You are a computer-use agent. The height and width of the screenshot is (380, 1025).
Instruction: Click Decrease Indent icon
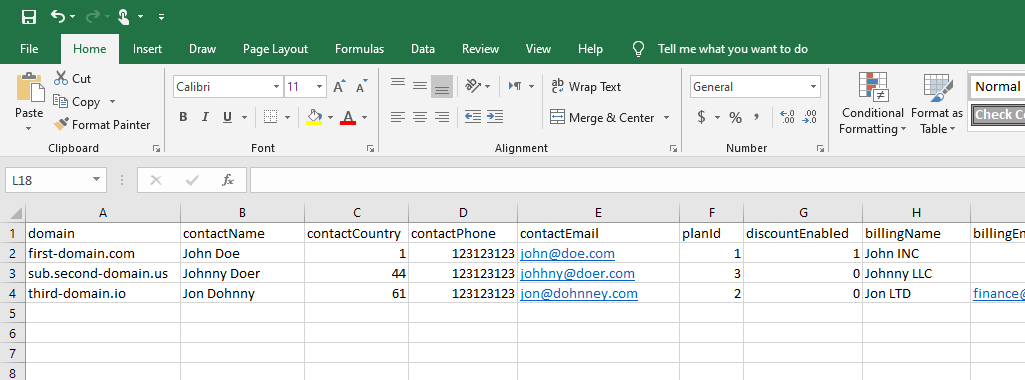click(x=473, y=117)
